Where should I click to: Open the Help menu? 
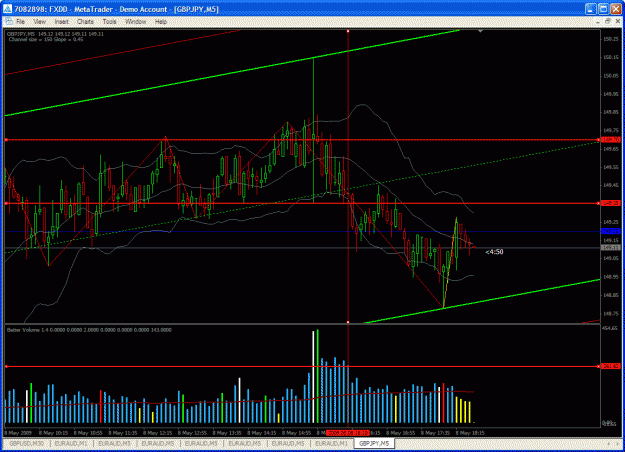(x=161, y=22)
